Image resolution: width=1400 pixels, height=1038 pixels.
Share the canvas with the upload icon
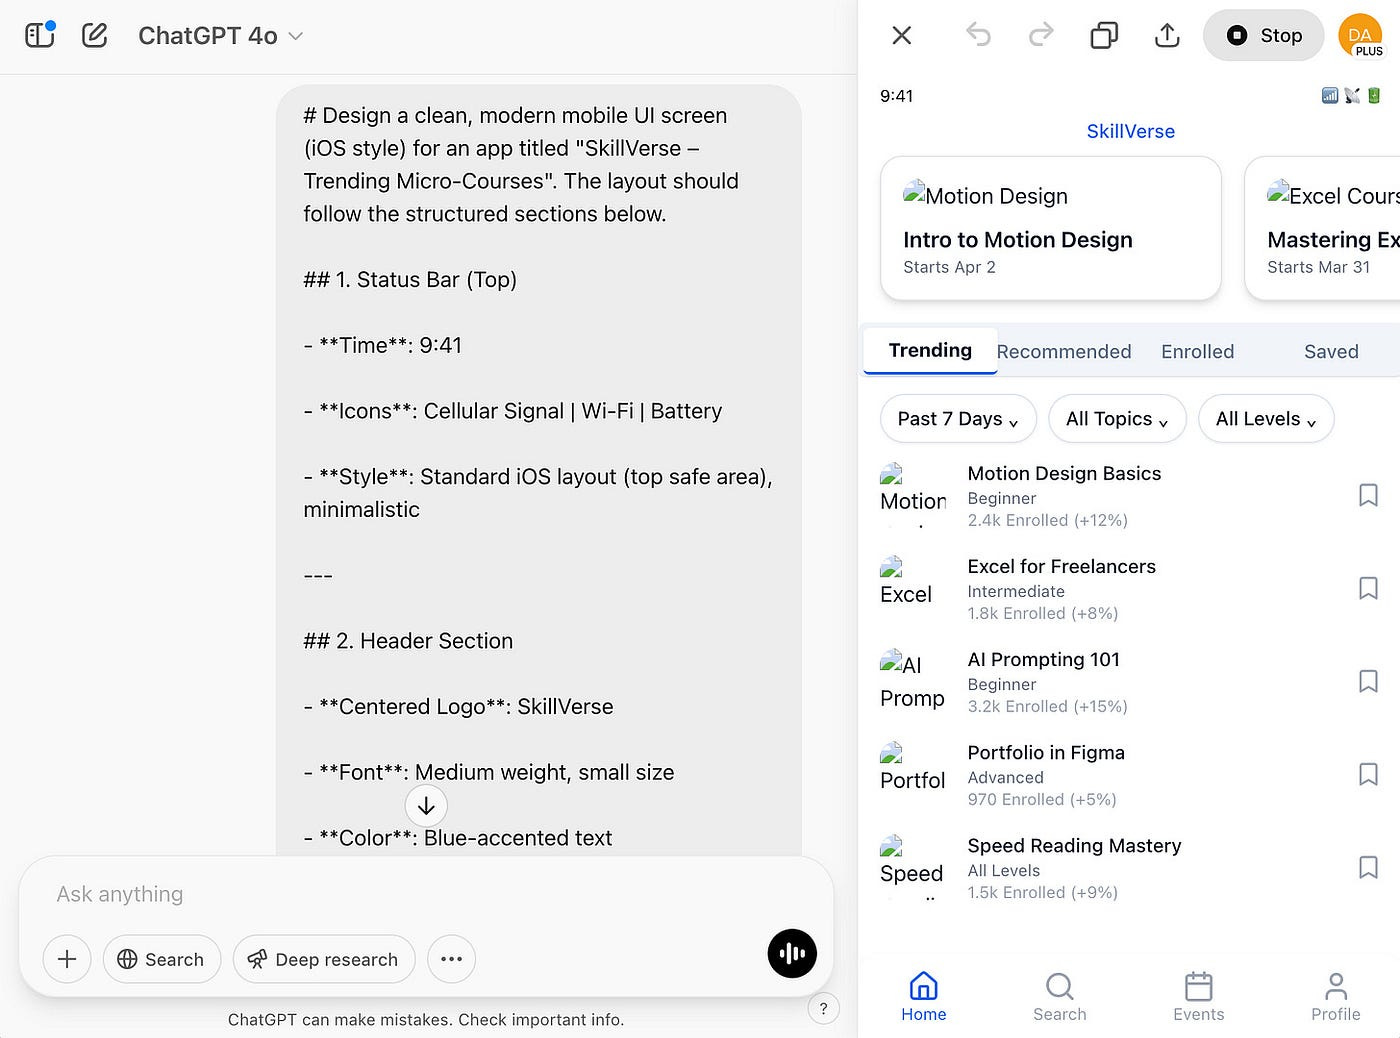(x=1167, y=36)
